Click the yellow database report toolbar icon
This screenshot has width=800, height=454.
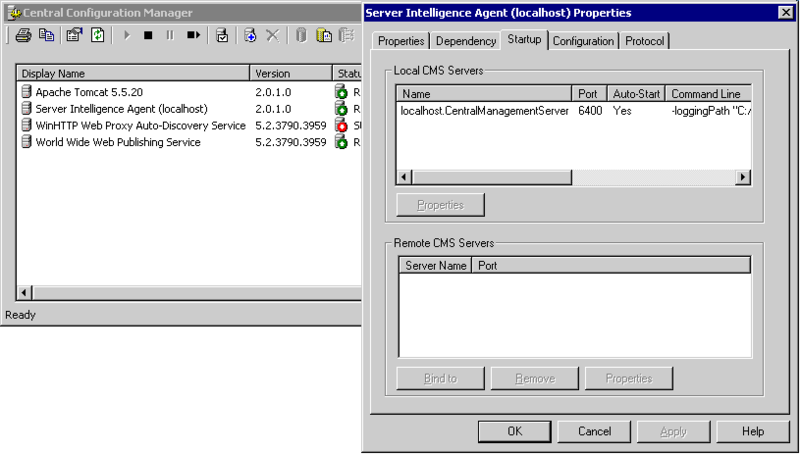pos(324,35)
